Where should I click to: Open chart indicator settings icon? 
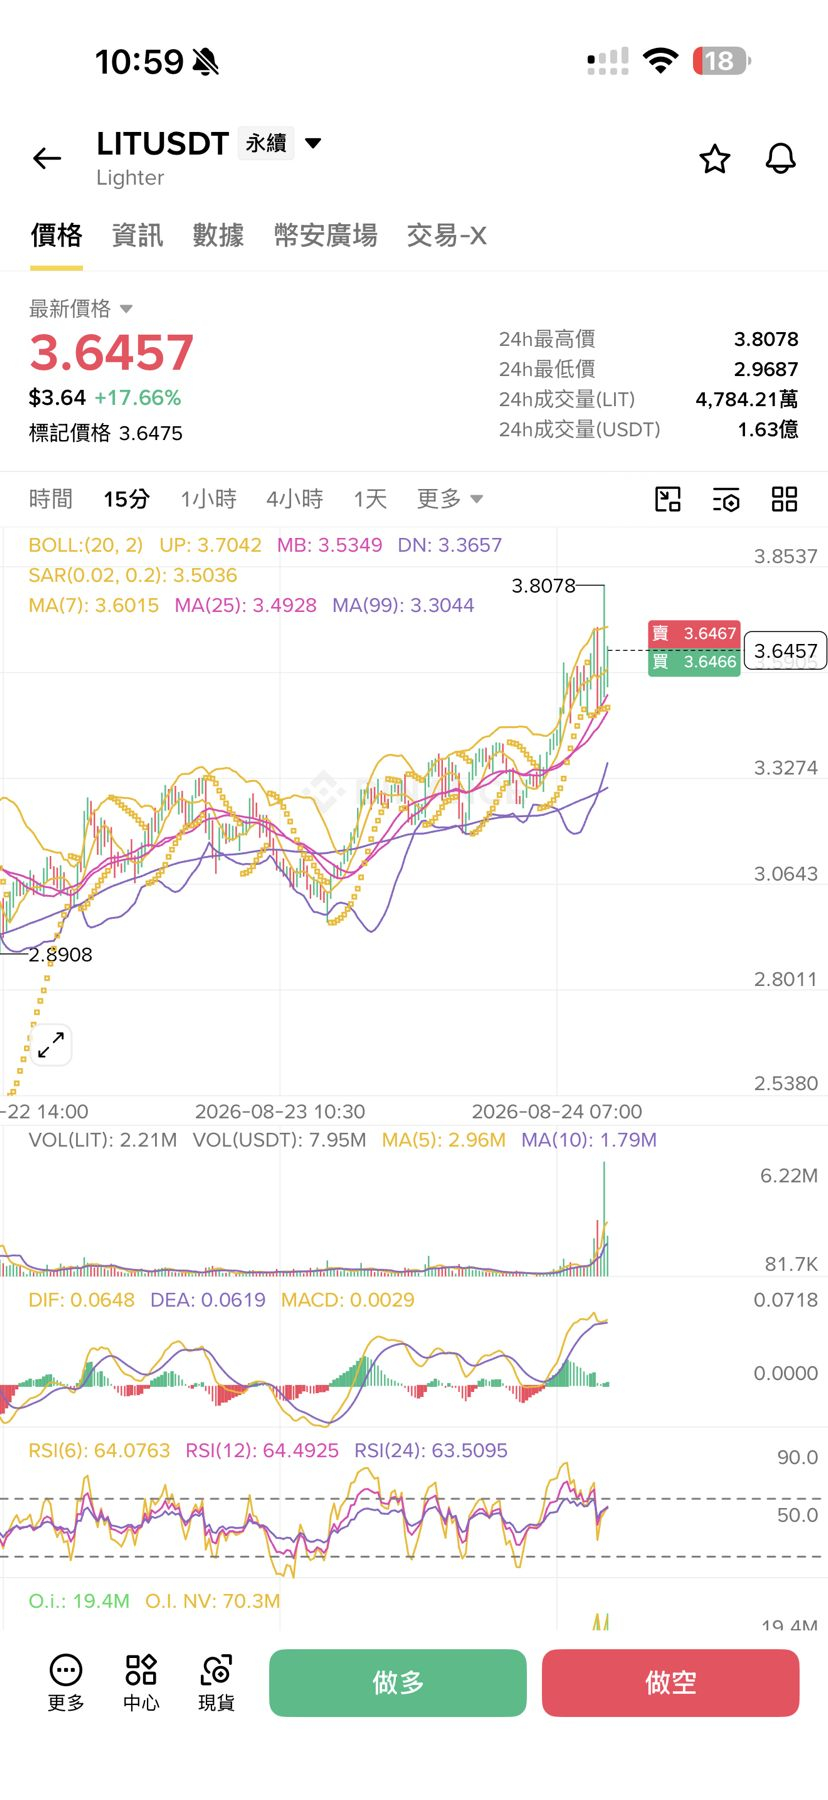(726, 499)
